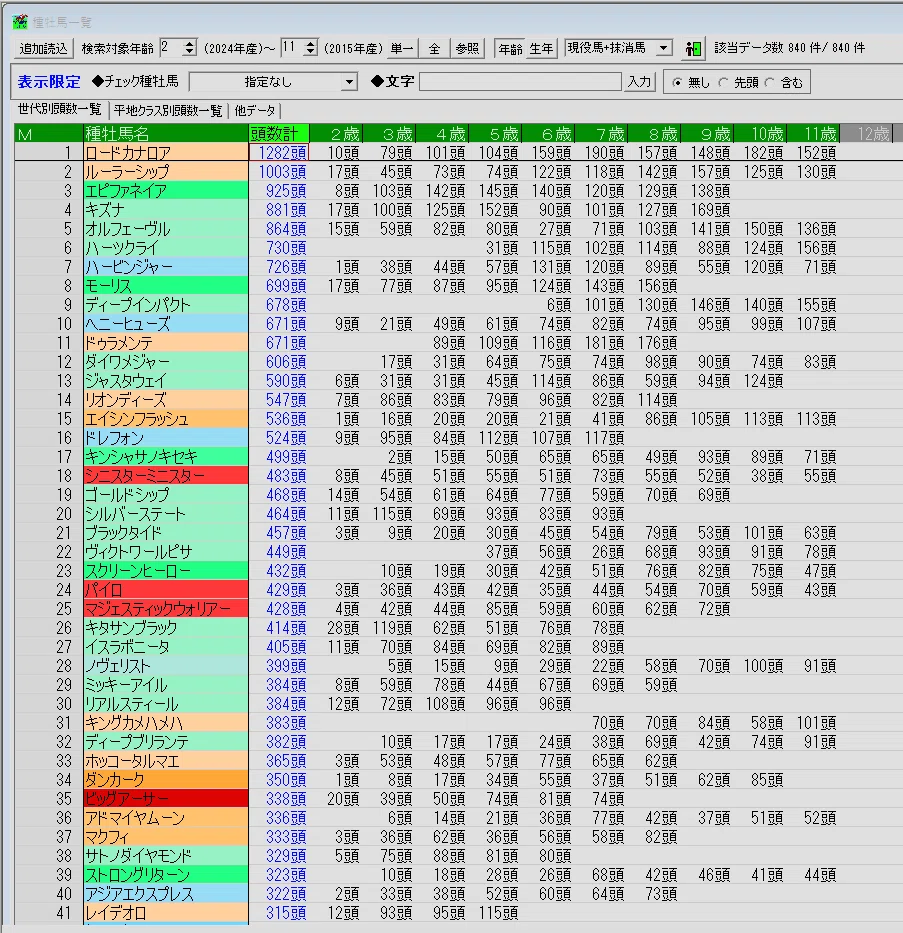Decrease the maximum search age stepper
The width and height of the screenshot is (903, 933).
(310, 52)
